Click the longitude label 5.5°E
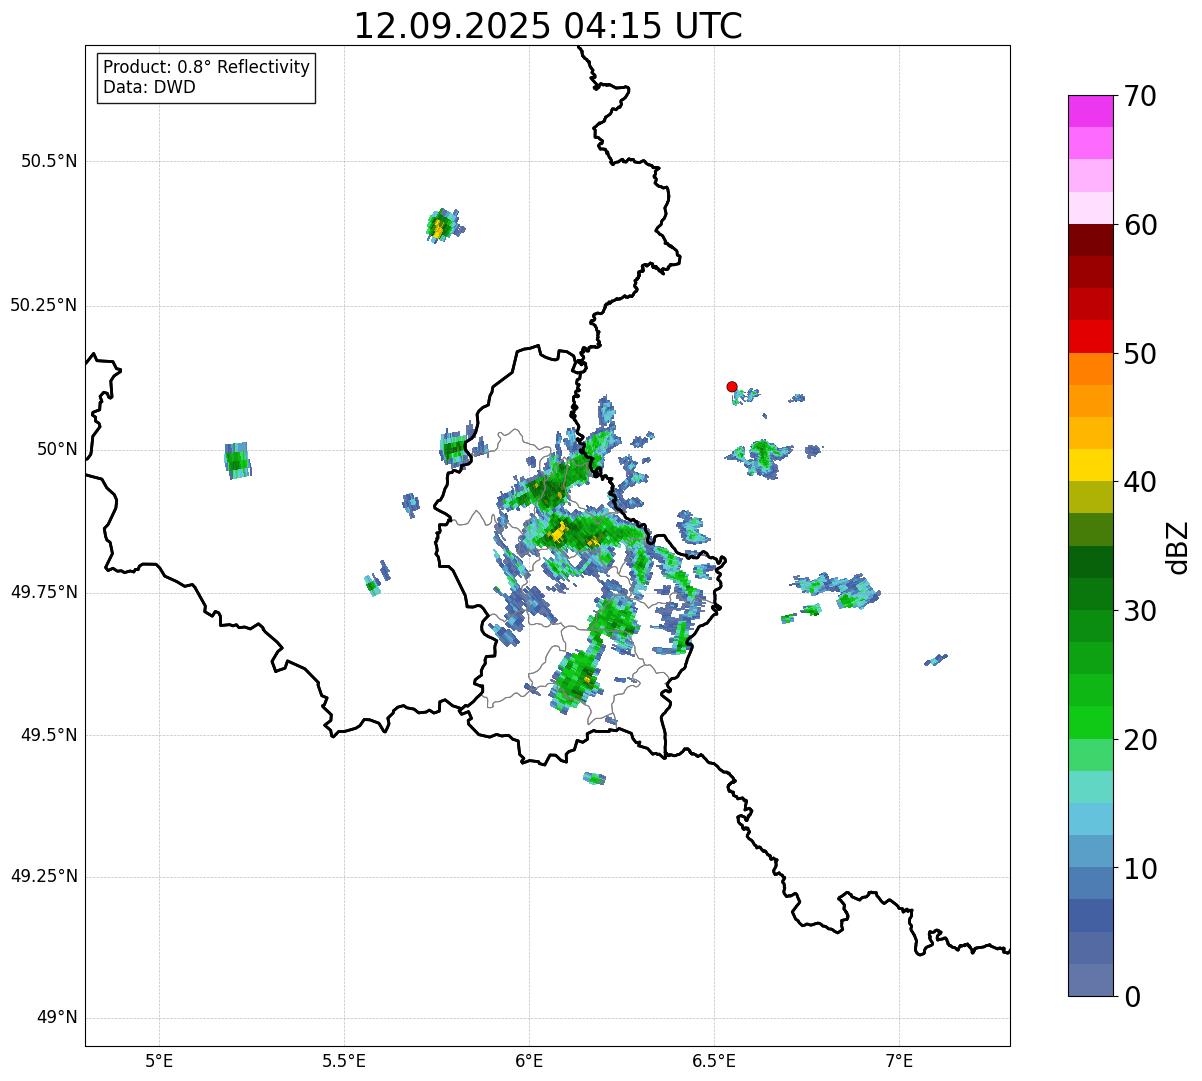The width and height of the screenshot is (1202, 1081). click(344, 1060)
